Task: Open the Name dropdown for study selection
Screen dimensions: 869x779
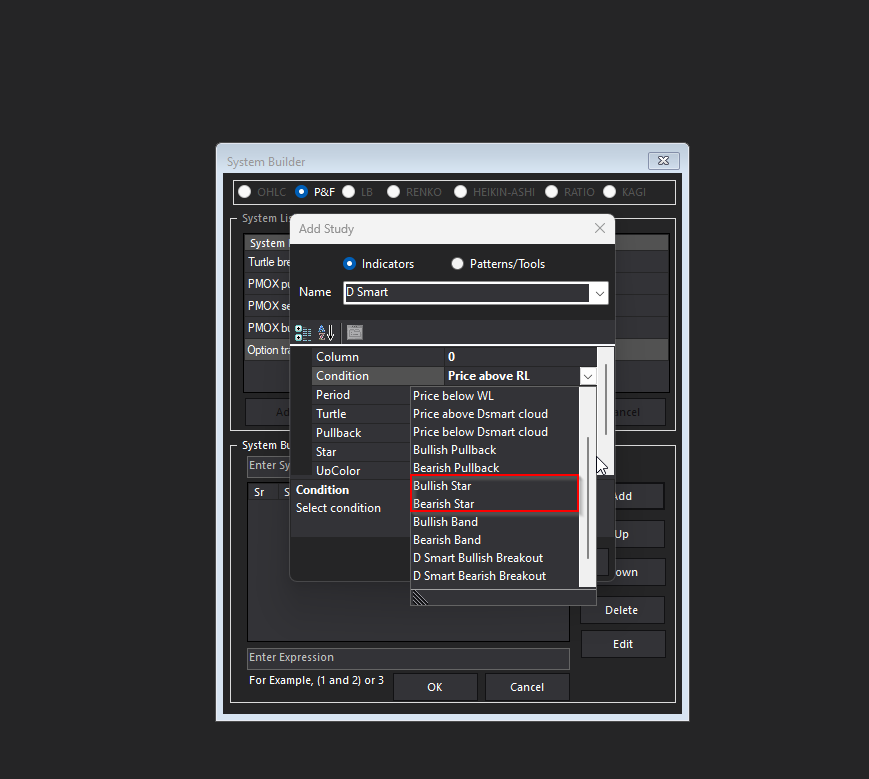Action: pyautogui.click(x=598, y=292)
